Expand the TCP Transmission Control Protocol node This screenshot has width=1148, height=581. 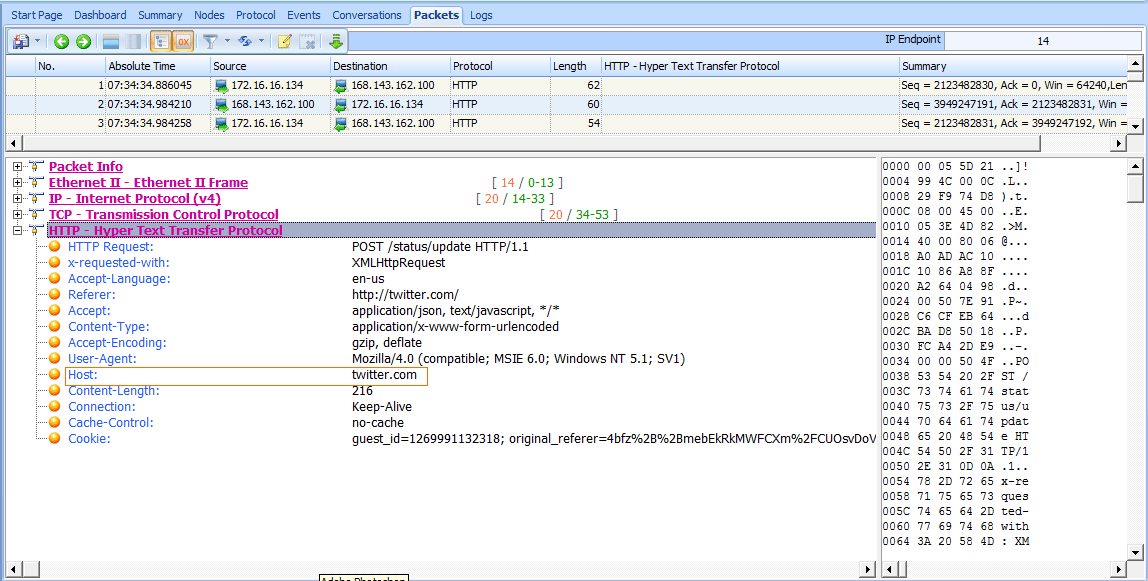[x=18, y=215]
